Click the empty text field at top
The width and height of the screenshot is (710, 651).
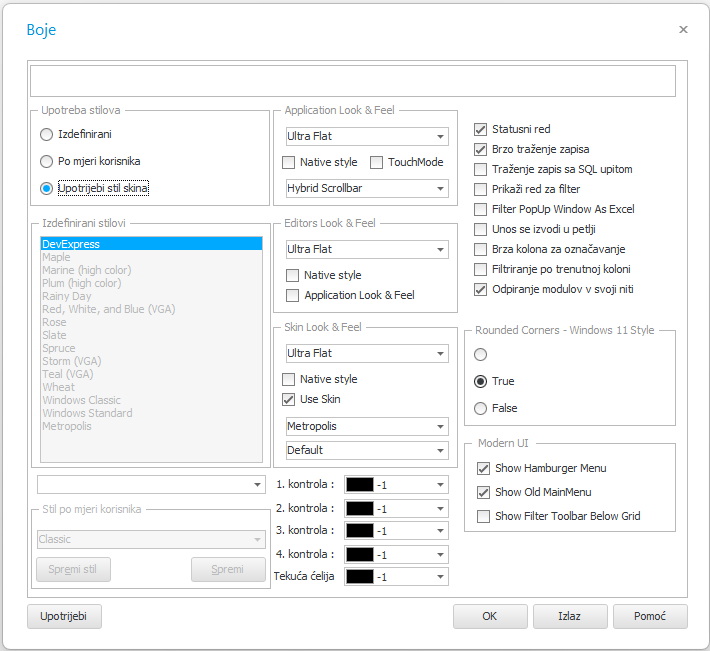pos(353,81)
